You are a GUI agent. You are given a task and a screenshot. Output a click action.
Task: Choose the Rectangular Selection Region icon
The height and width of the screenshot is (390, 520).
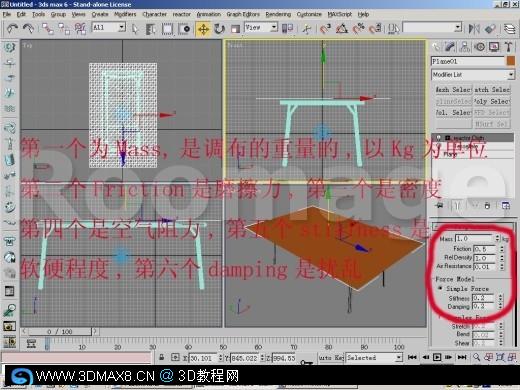(x=167, y=29)
